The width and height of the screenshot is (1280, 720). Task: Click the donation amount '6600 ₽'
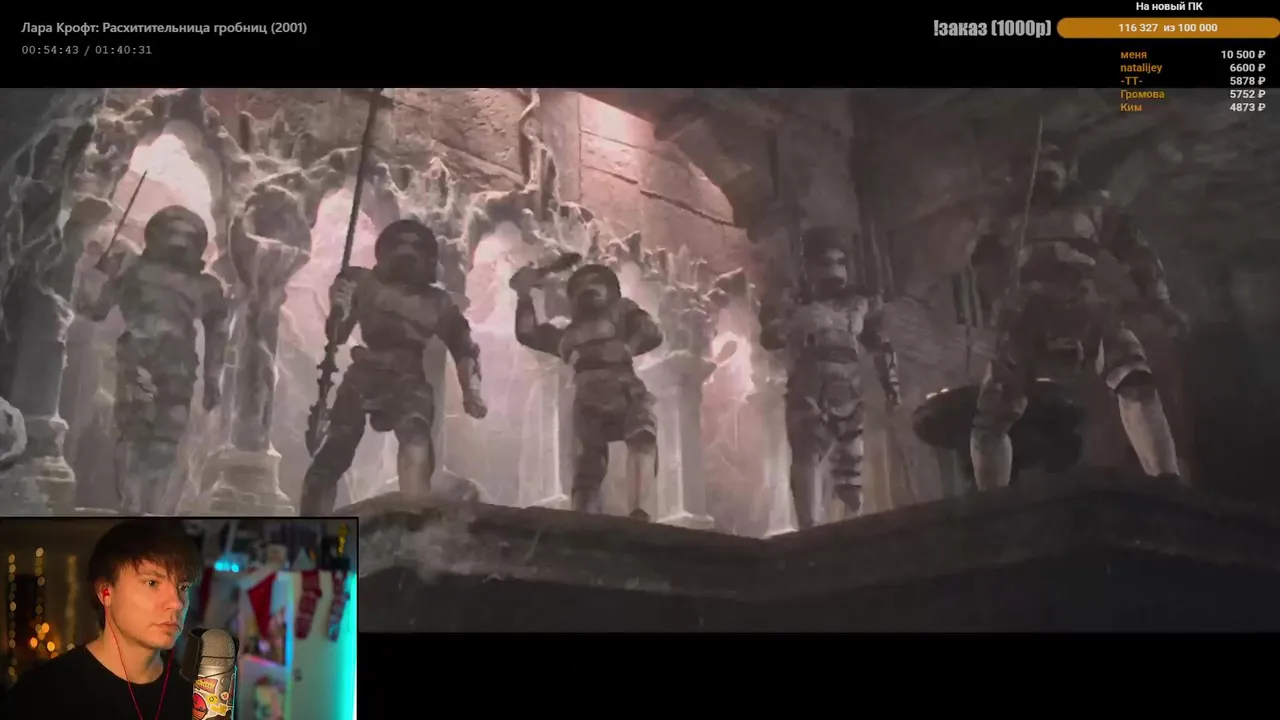click(1247, 68)
